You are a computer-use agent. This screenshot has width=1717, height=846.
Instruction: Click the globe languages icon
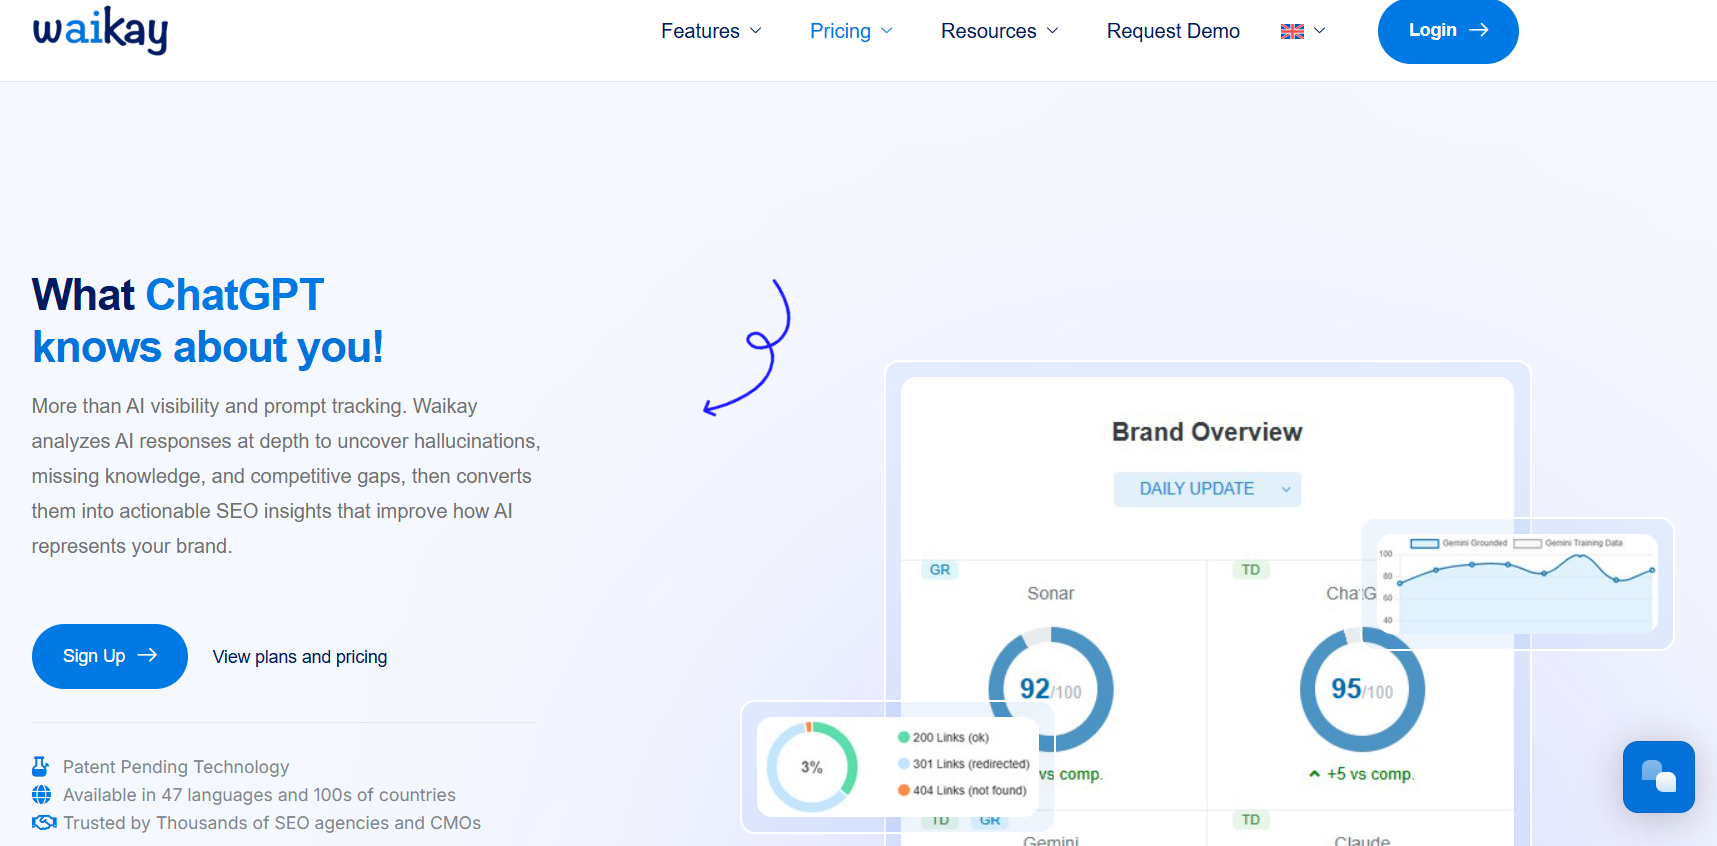[42, 795]
